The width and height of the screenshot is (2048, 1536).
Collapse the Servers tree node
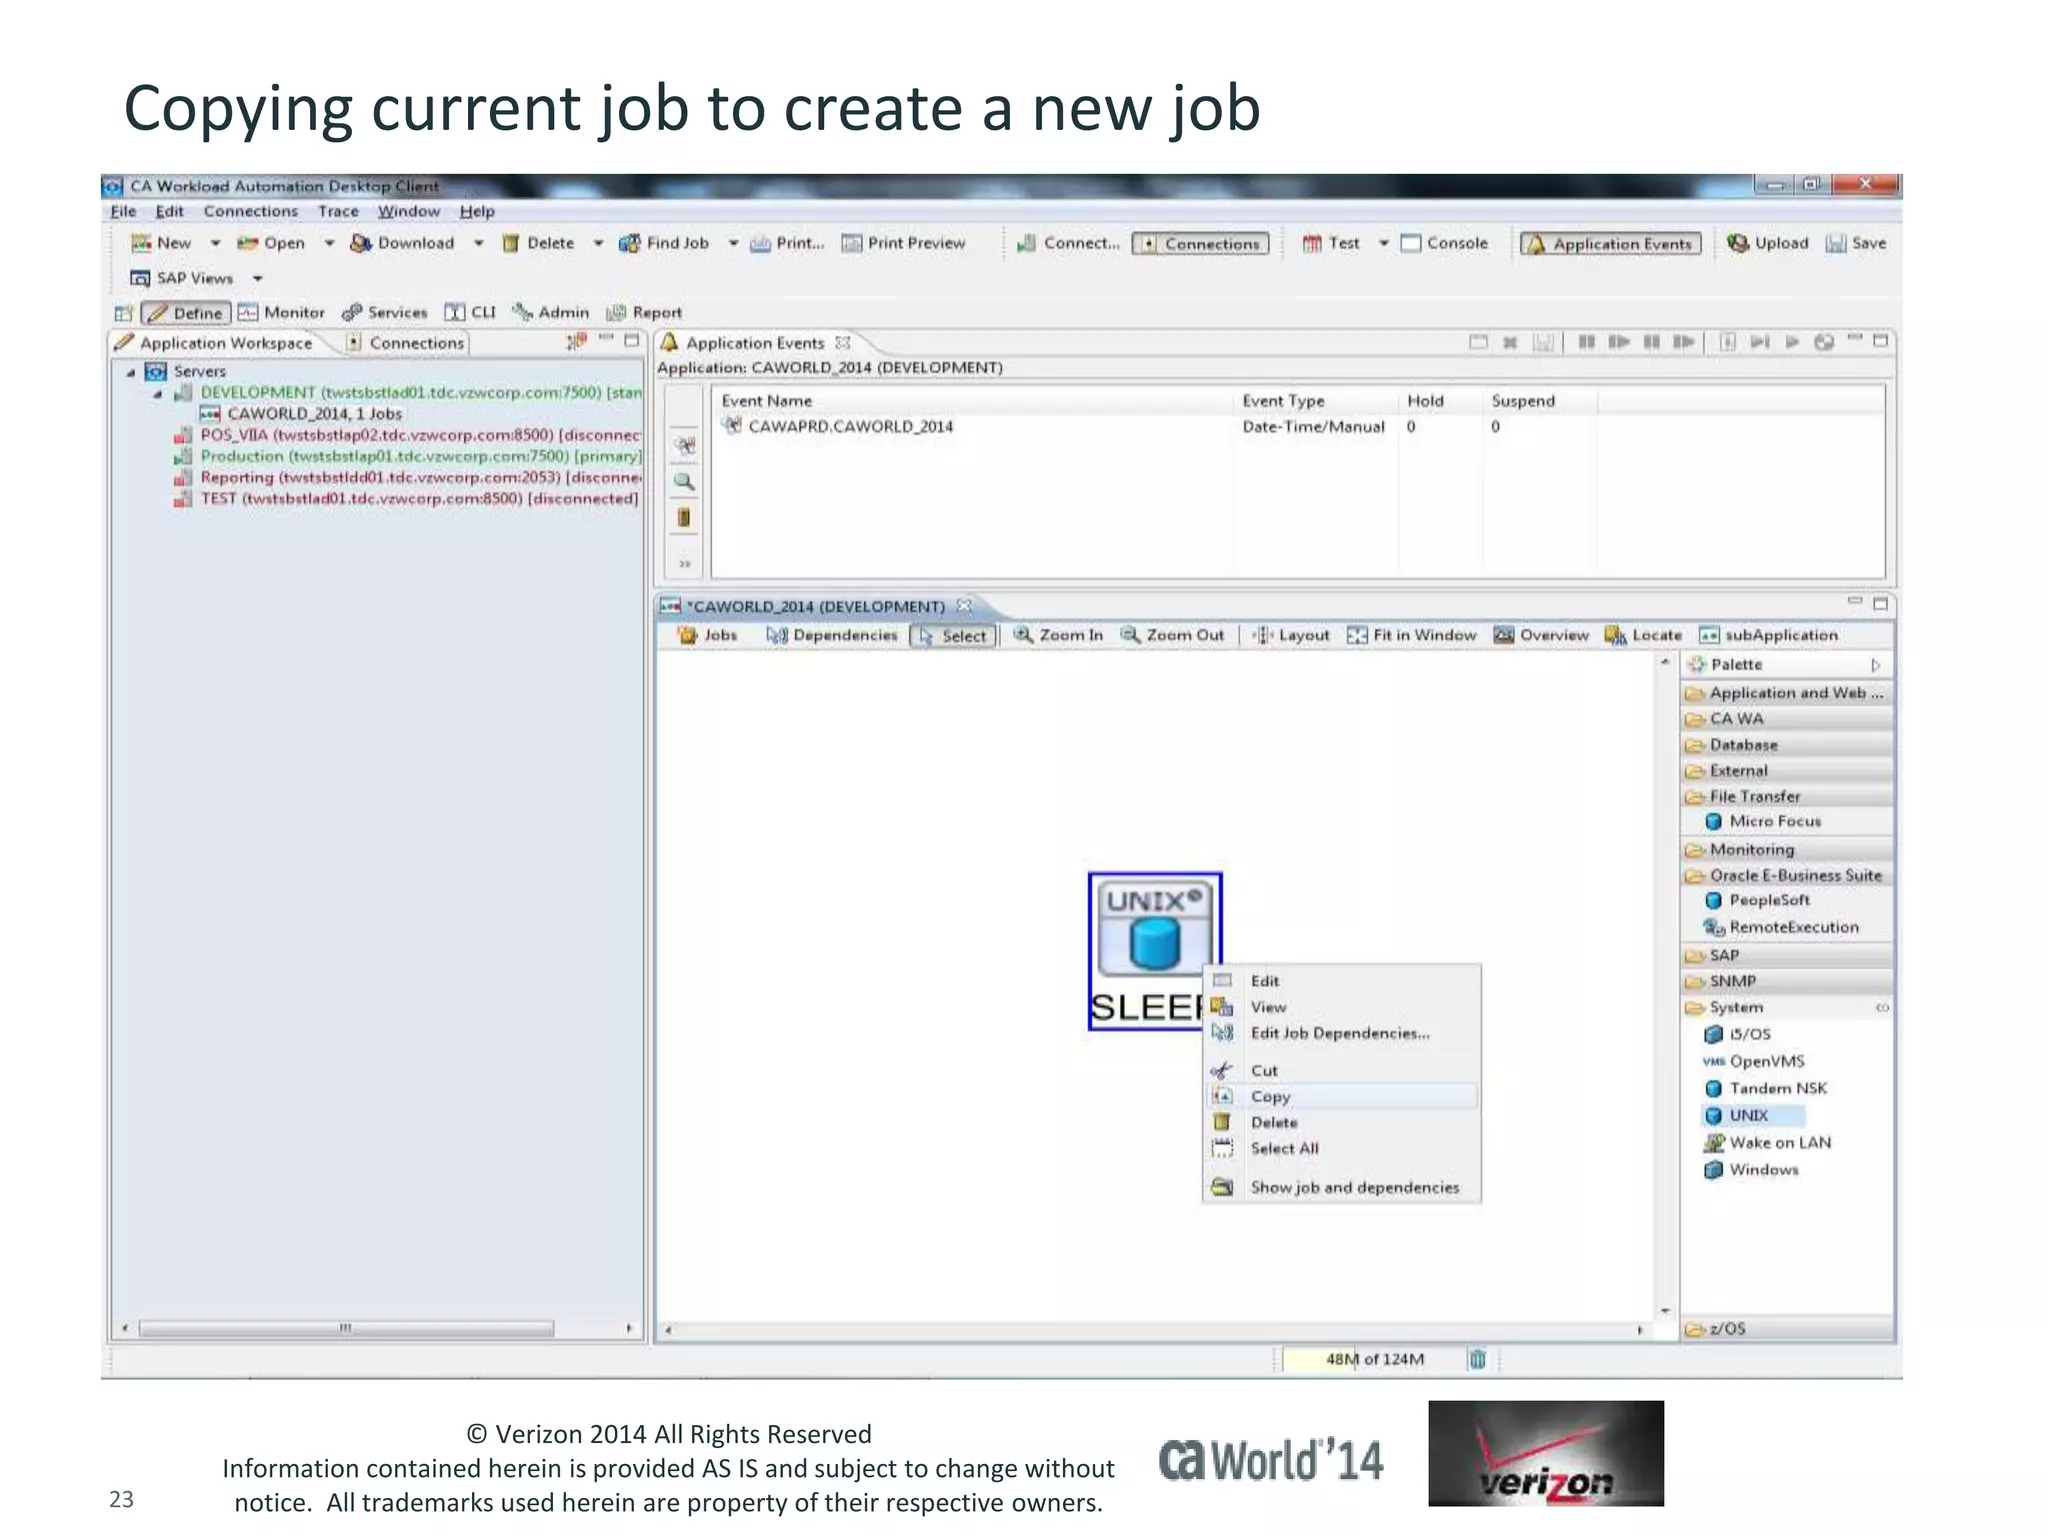tap(131, 372)
